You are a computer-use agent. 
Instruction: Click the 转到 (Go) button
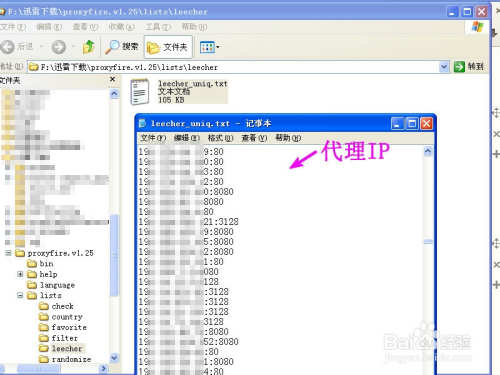[x=468, y=67]
